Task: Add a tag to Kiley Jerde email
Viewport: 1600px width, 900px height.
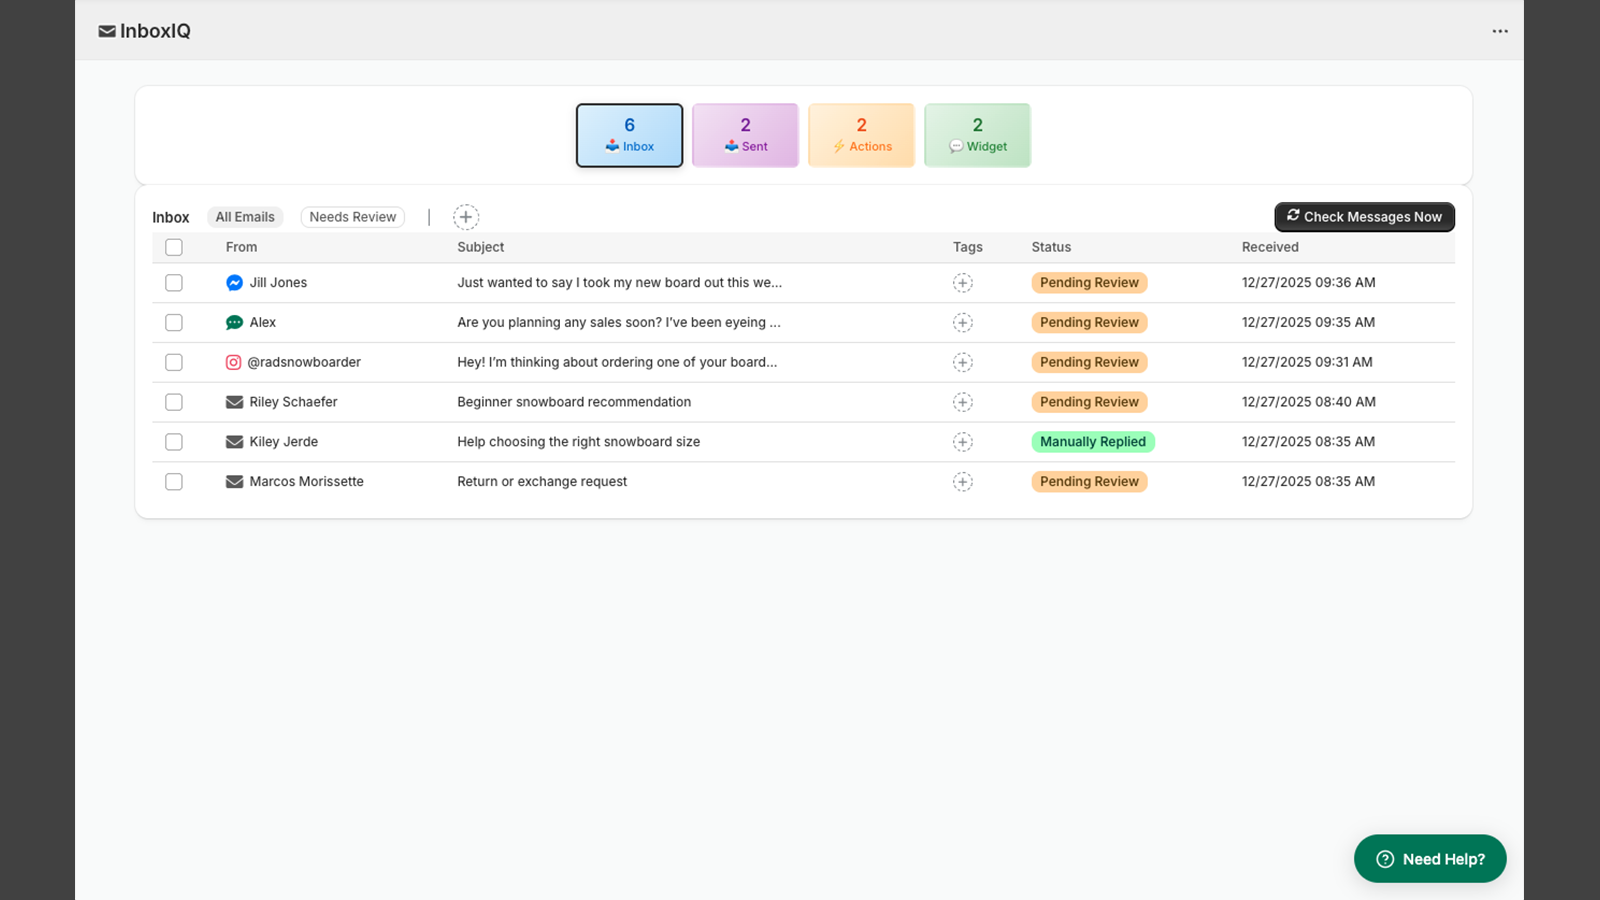Action: tap(962, 442)
